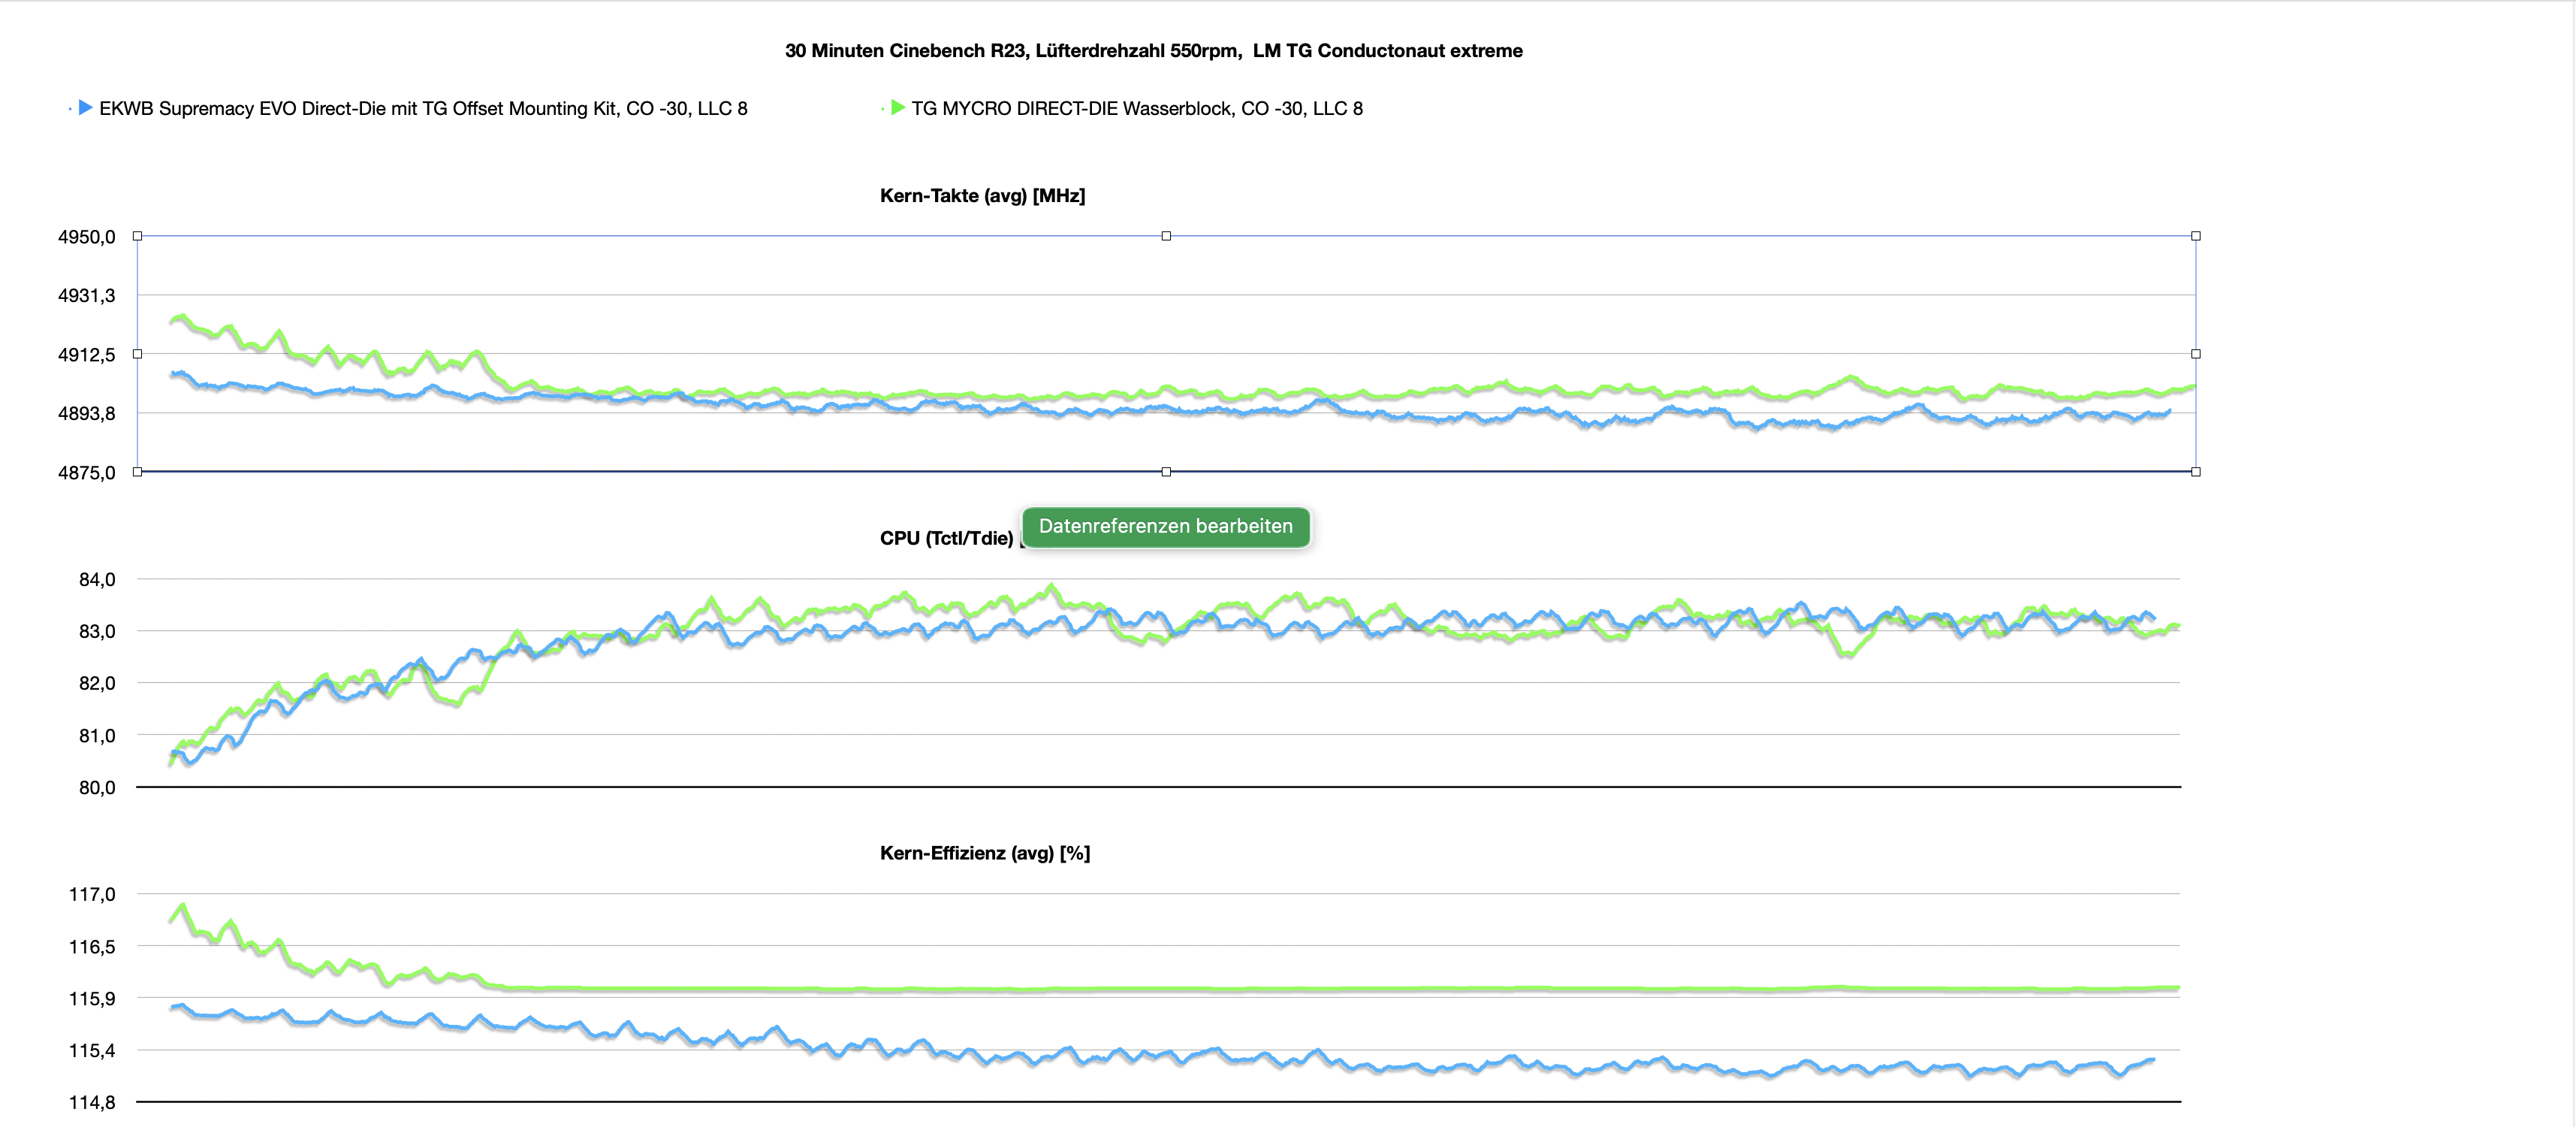Click bottom-right selection handle of Kern-Takte chart
This screenshot has height=1127, width=2576.
(x=2196, y=471)
